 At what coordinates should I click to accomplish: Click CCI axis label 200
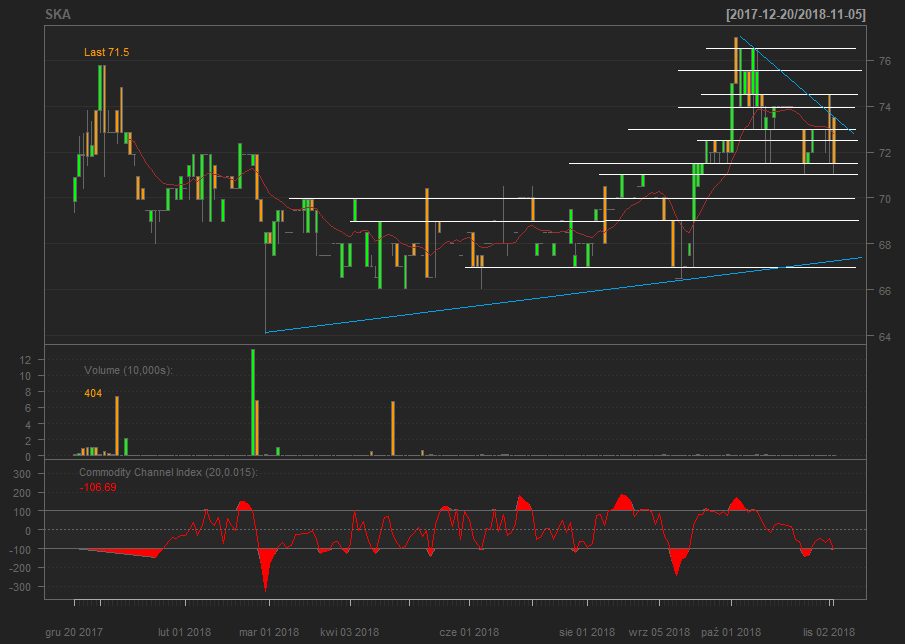click(21, 493)
